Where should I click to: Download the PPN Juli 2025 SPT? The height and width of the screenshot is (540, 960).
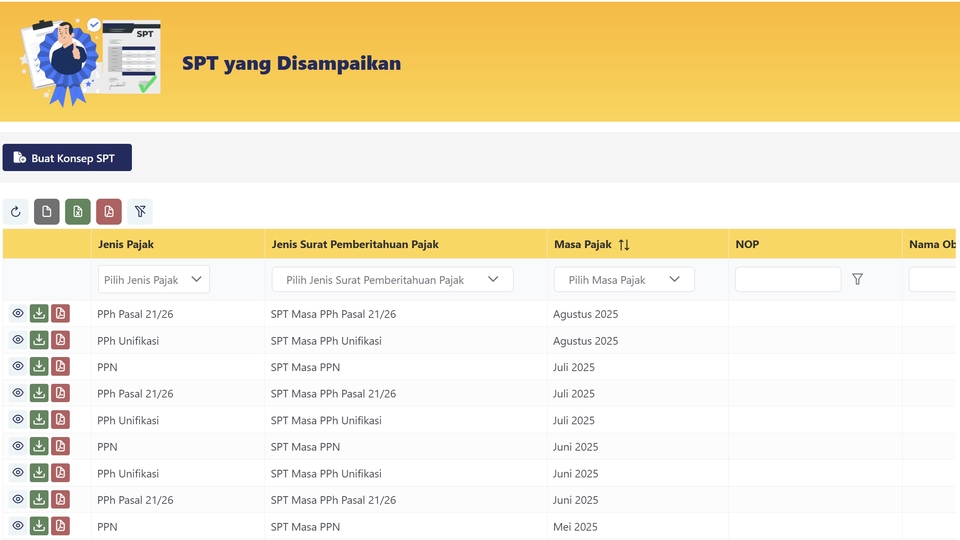tap(39, 367)
